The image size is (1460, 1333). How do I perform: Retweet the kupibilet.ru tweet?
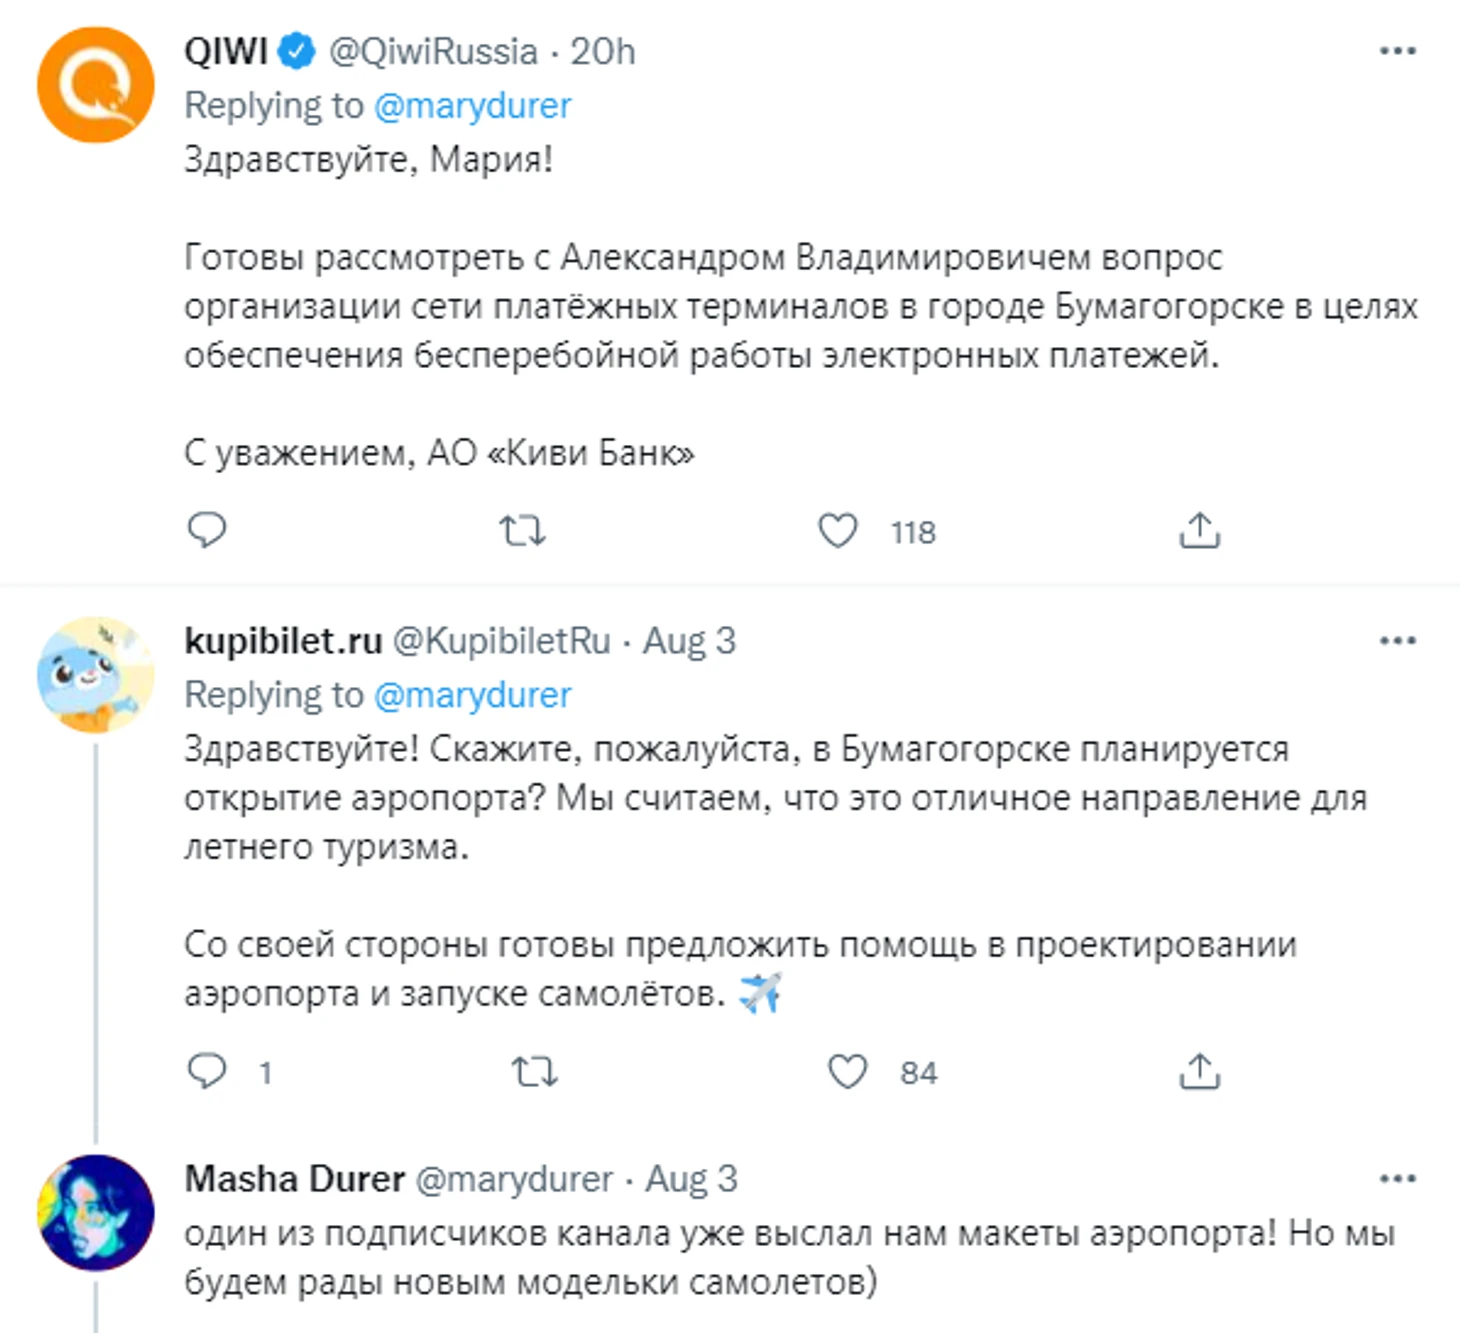pos(534,1072)
